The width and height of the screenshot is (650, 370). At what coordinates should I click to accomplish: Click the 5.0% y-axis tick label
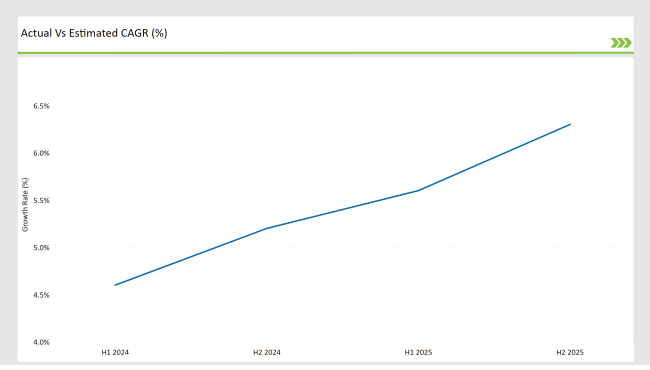(x=41, y=248)
